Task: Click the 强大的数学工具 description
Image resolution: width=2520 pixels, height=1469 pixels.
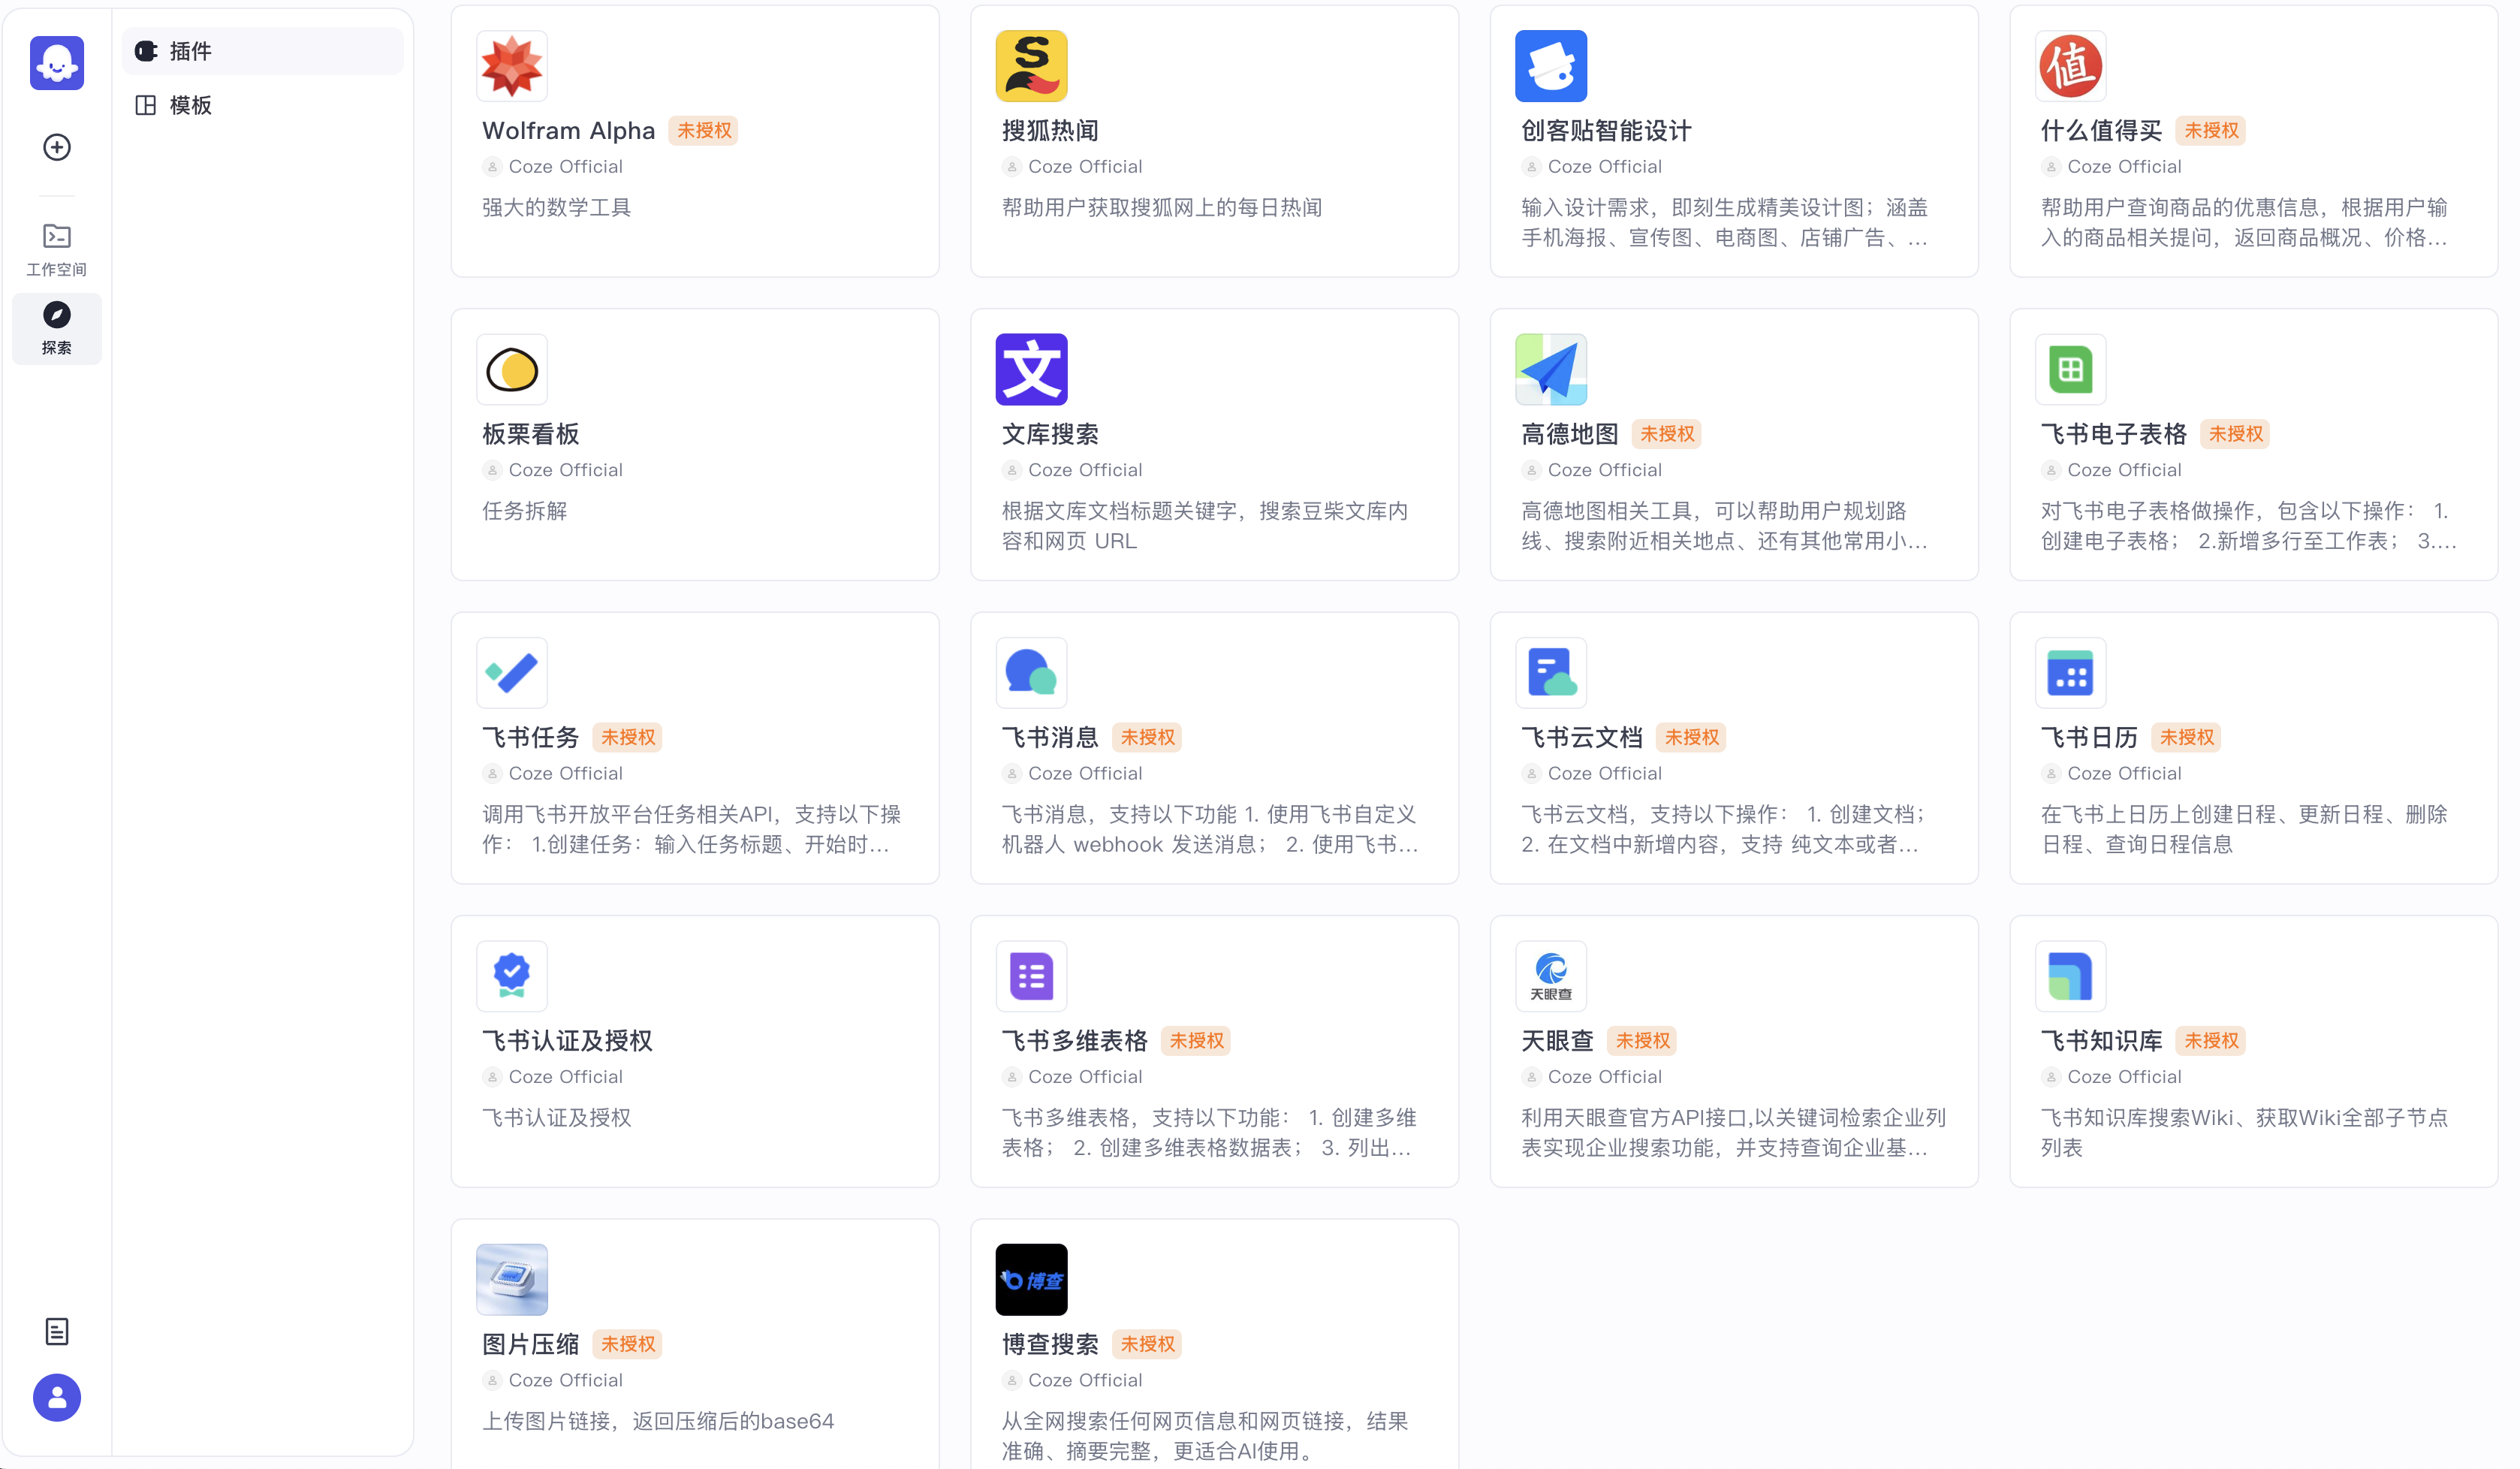Action: (556, 208)
